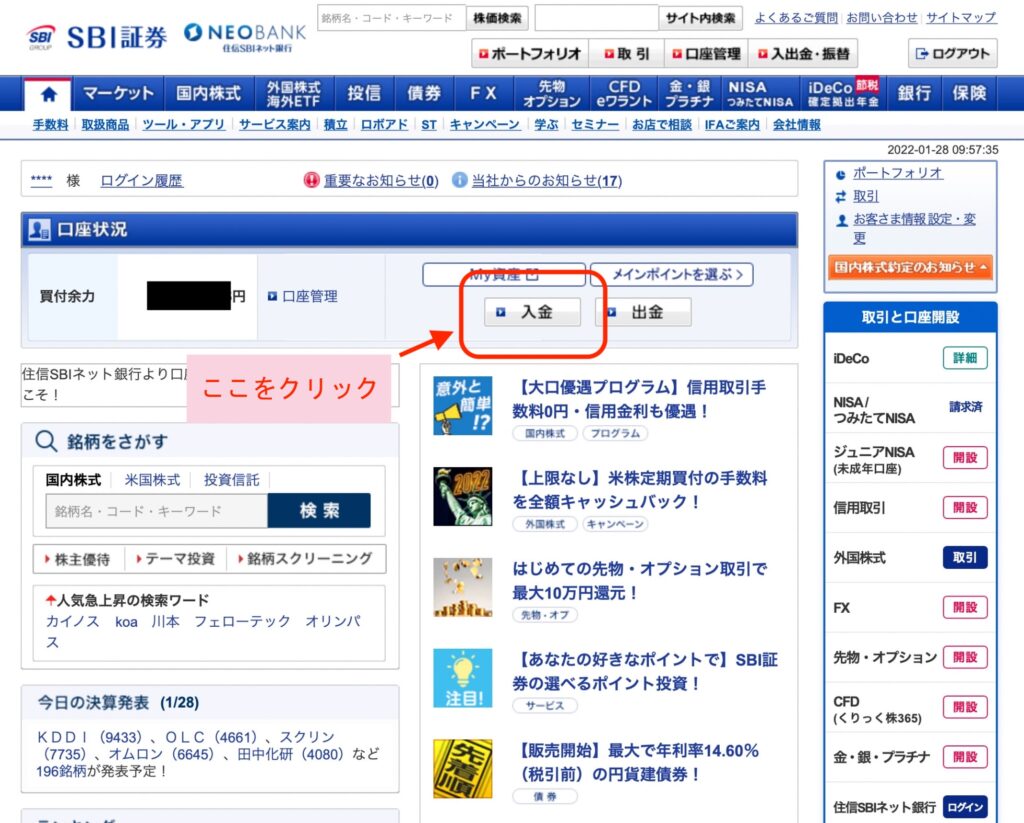1024x823 pixels.
Task: Open the 債券 tab
Action: pyautogui.click(x=424, y=93)
